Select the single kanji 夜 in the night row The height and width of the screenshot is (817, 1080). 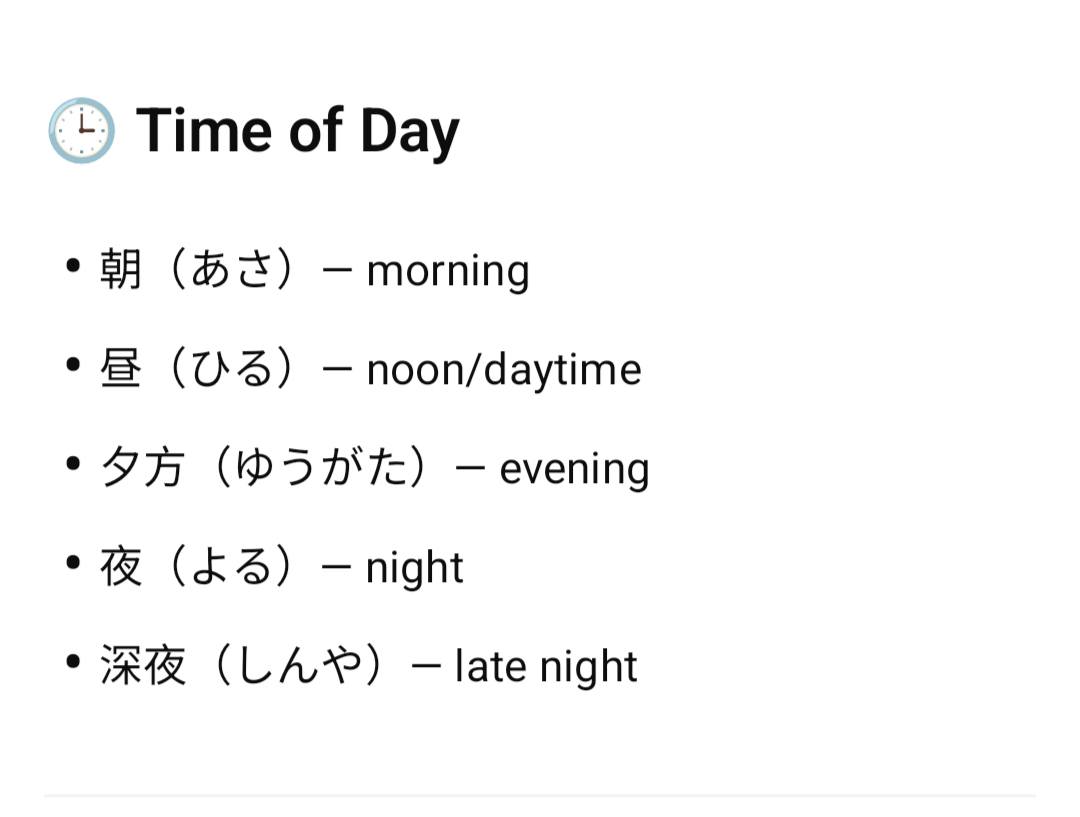tap(121, 568)
